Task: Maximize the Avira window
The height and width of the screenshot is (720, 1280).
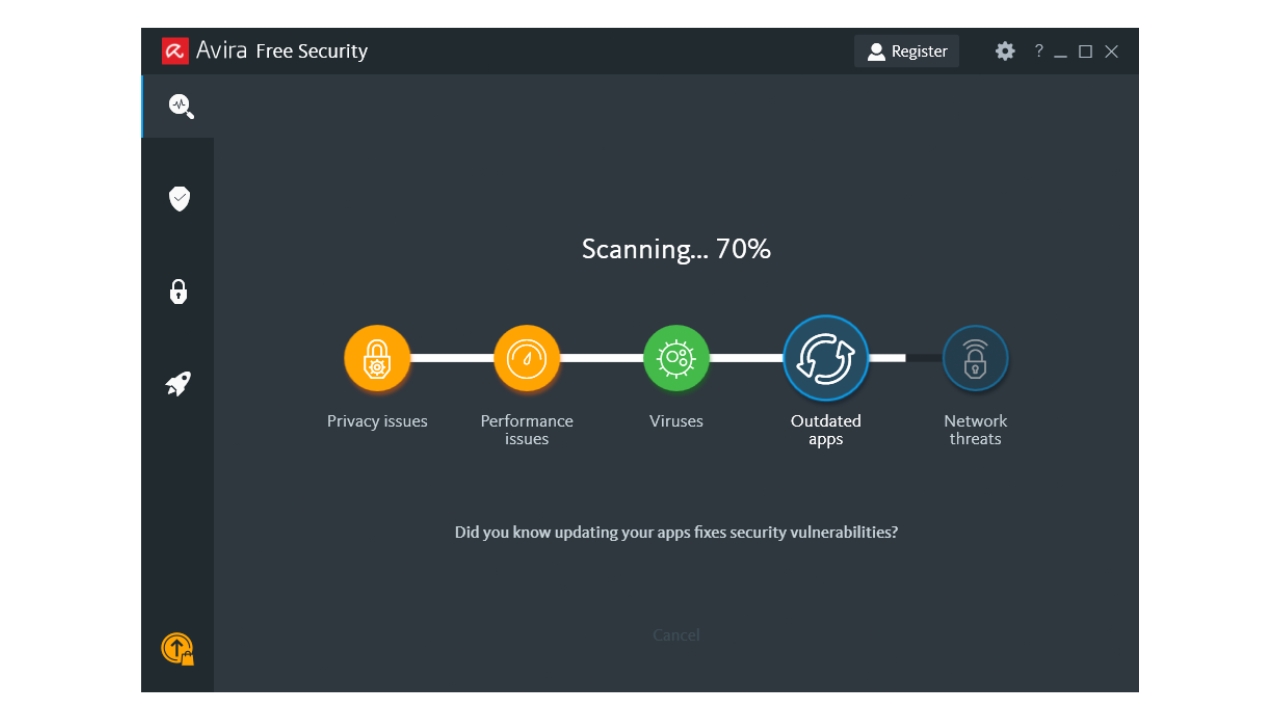Action: tap(1086, 51)
